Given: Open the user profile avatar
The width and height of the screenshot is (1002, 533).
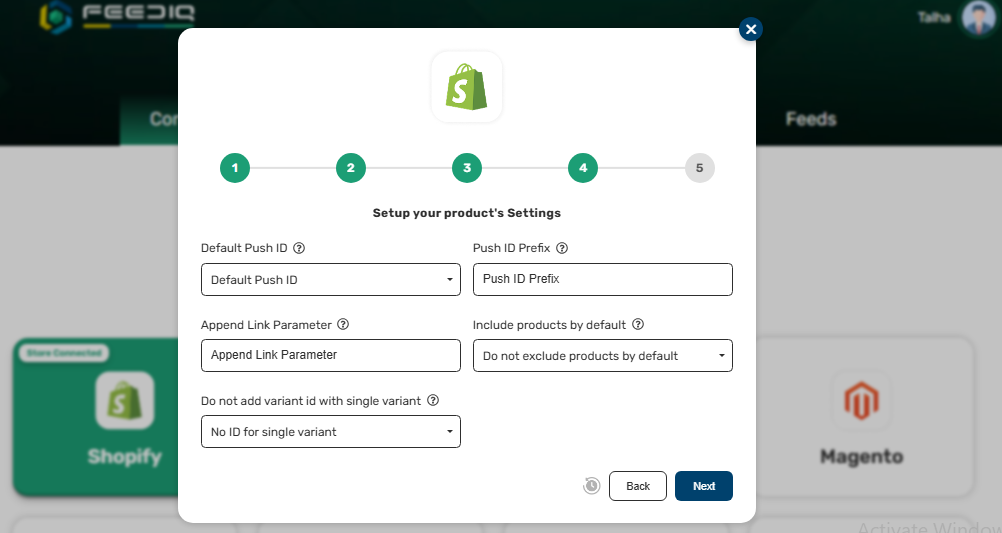Looking at the screenshot, I should (x=978, y=18).
